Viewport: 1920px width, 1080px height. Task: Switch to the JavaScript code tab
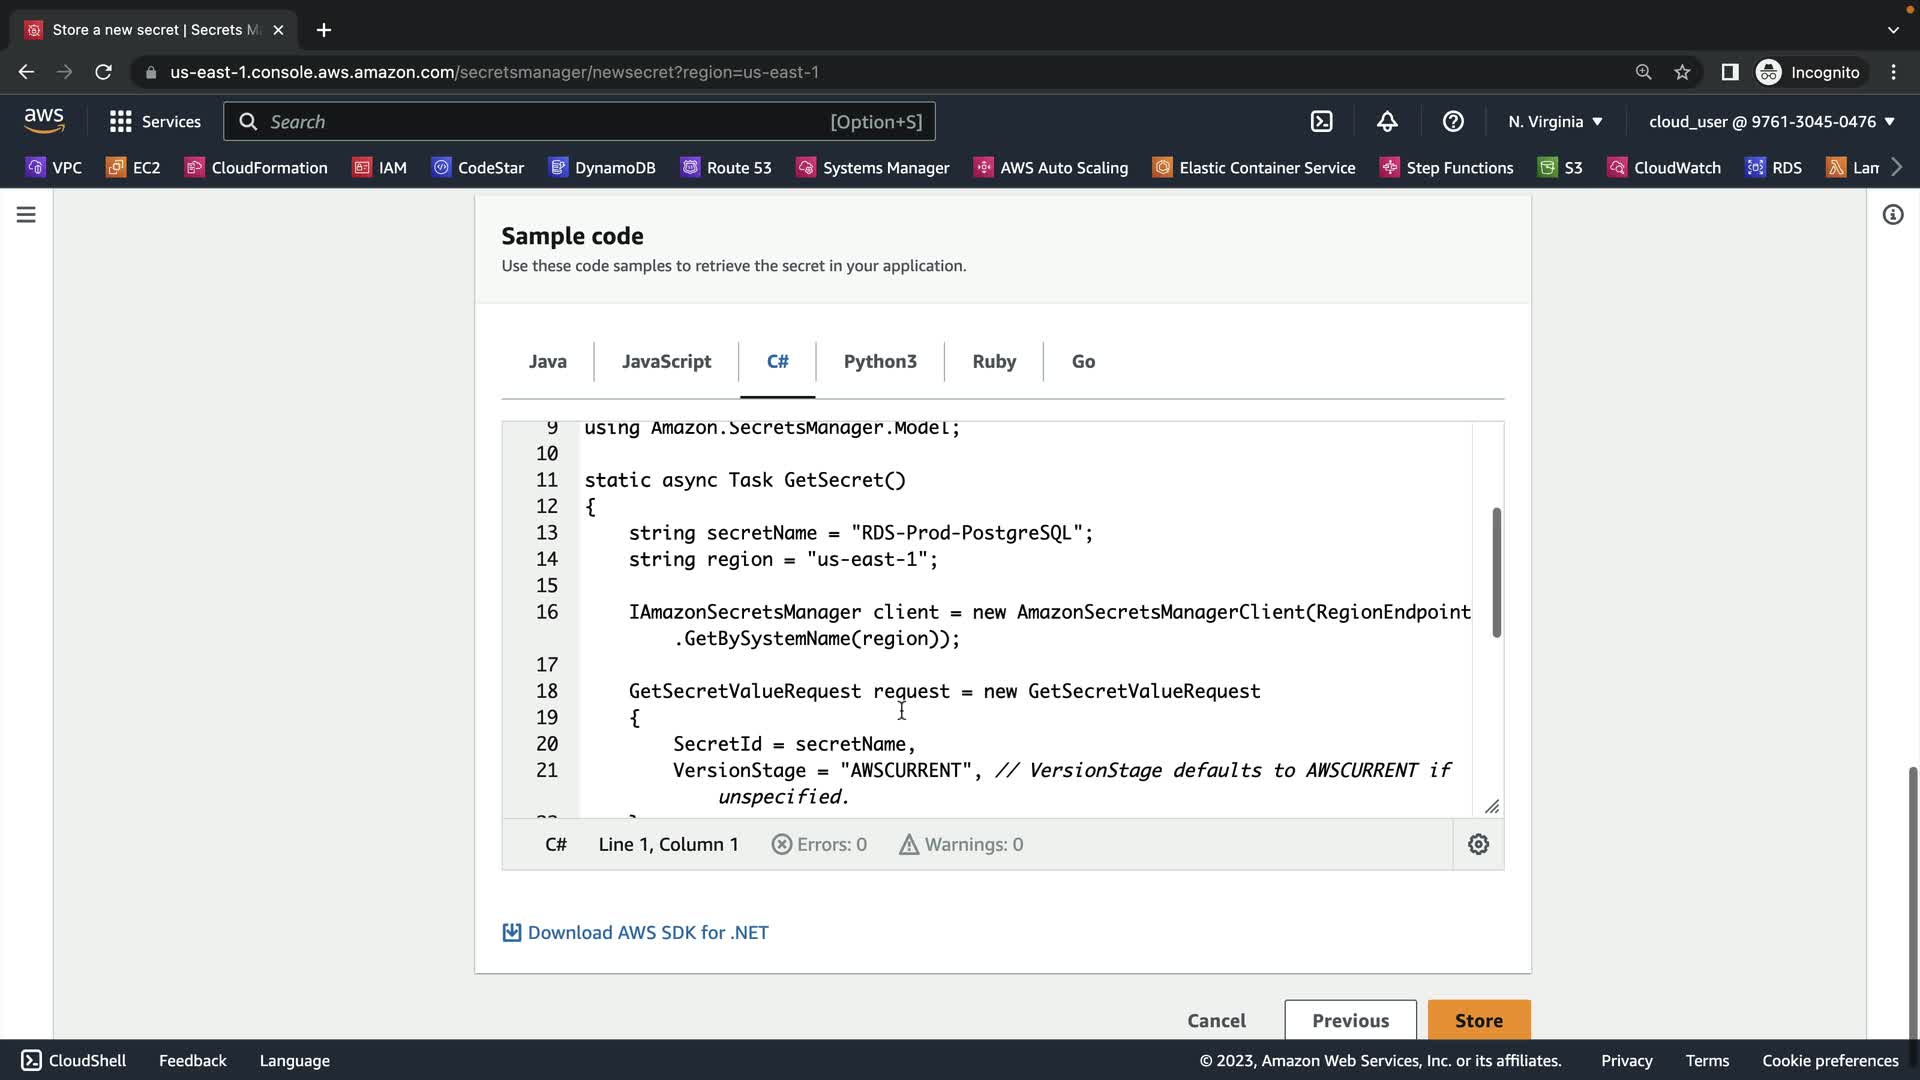(x=666, y=362)
